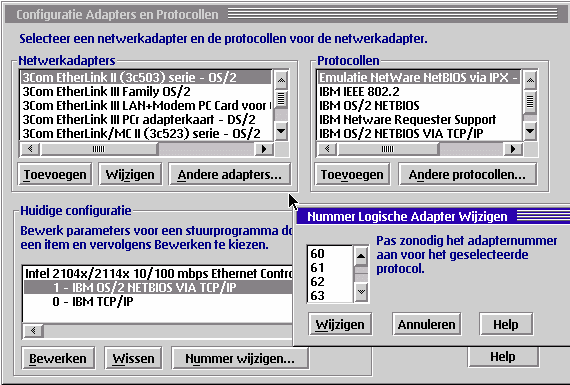This screenshot has height=385, width=570.
Task: Click the Netwerkadapters vertical scrollbar thumb
Action: tap(281, 99)
